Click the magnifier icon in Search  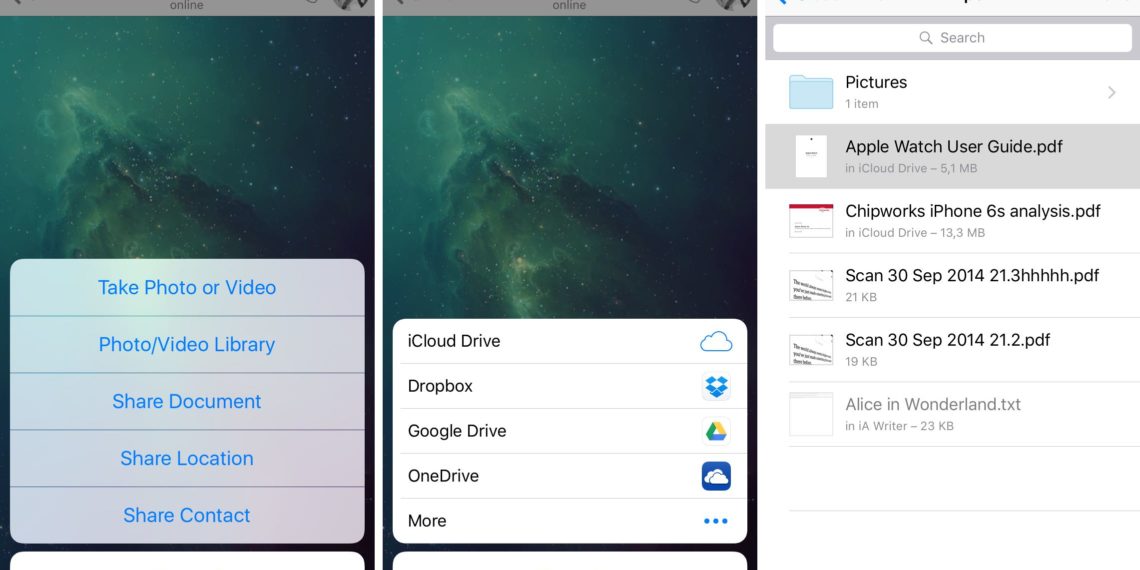click(x=926, y=38)
